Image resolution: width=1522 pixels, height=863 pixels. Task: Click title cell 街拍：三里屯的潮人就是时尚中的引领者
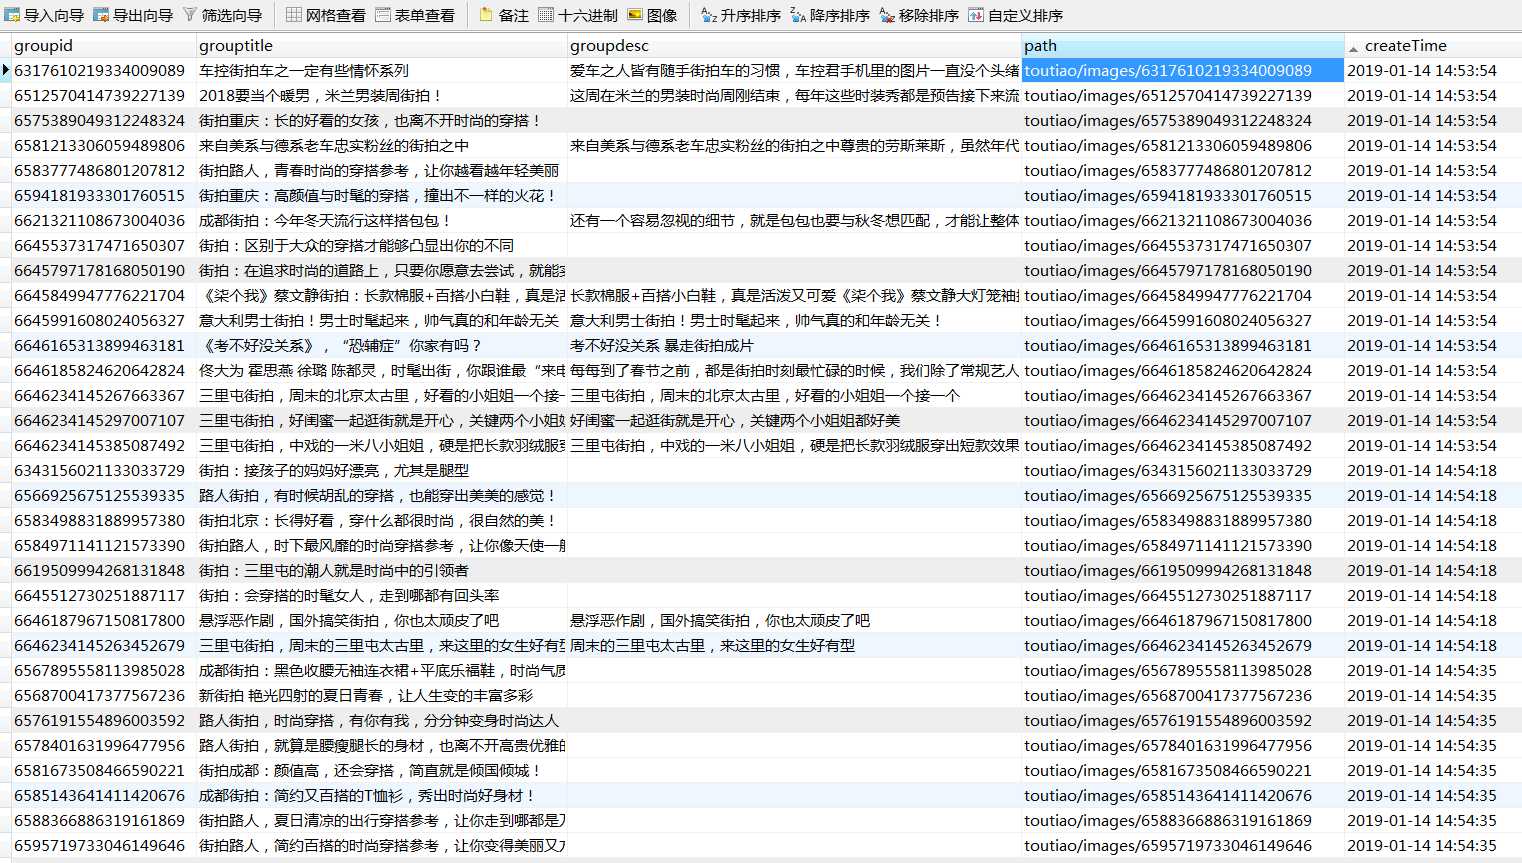click(381, 570)
